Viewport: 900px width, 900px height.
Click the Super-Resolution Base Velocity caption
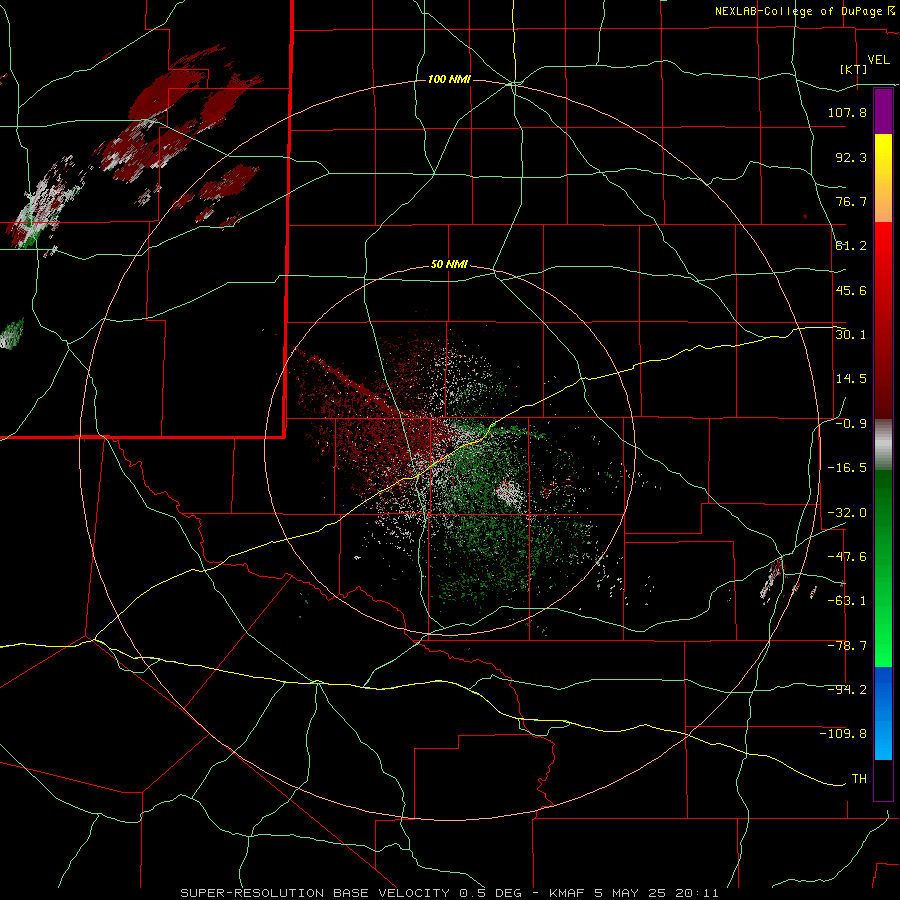pos(449,893)
